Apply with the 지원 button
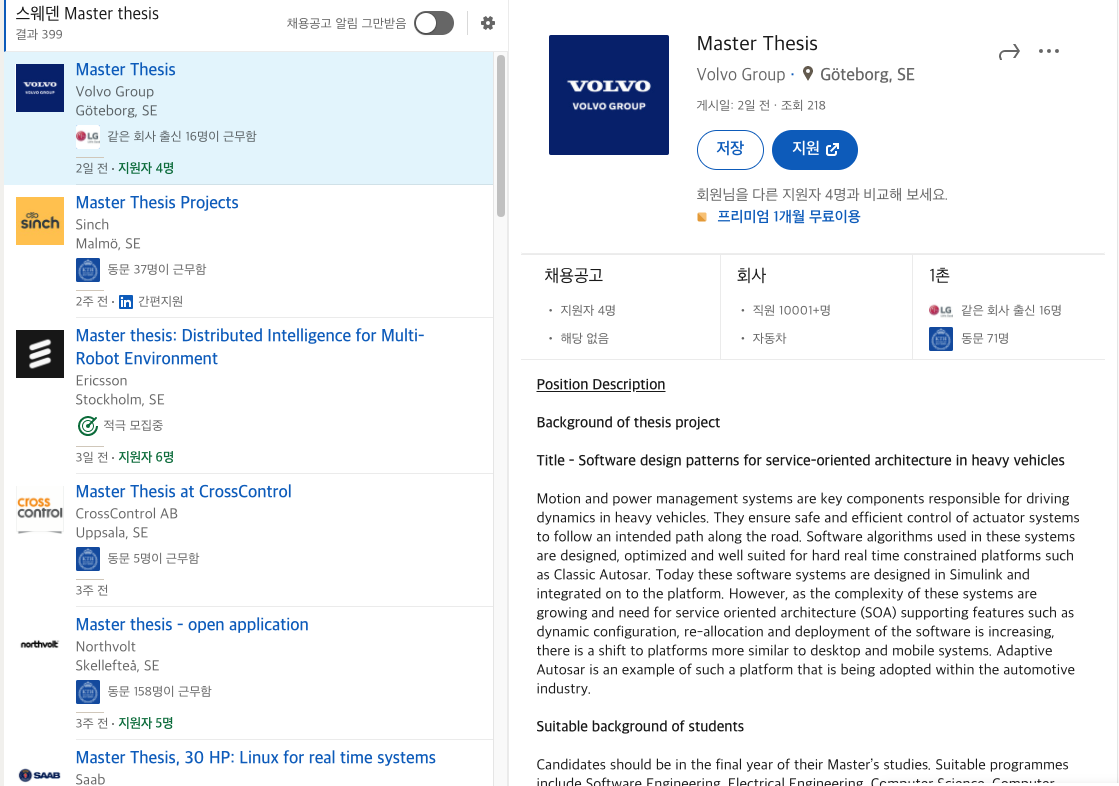 (815, 149)
